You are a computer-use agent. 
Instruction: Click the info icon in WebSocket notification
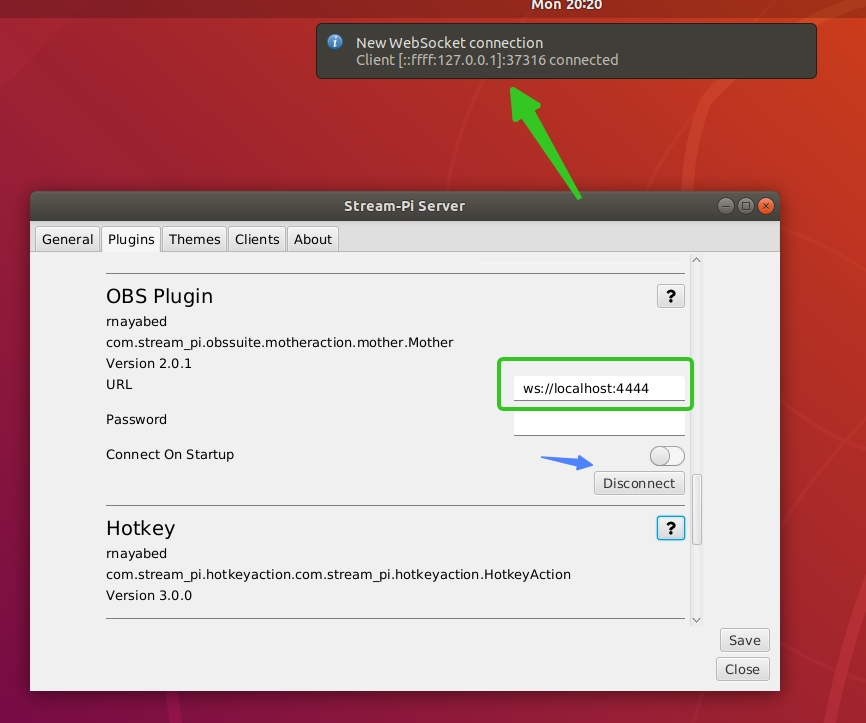[x=335, y=42]
